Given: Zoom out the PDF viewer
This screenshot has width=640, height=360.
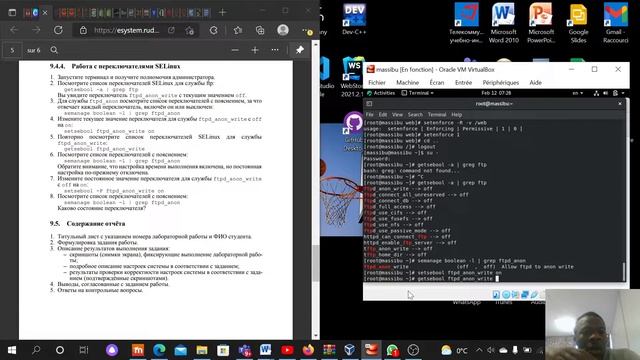Looking at the screenshot, I should (235, 50).
